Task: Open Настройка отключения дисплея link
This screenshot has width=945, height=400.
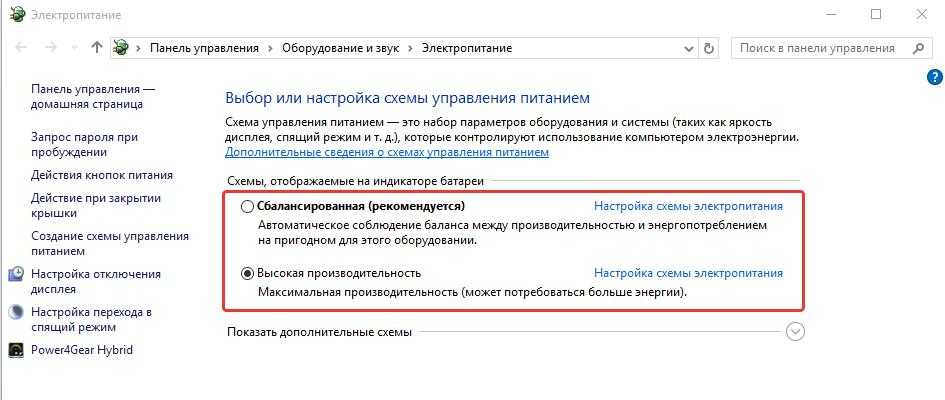Action: pyautogui.click(x=96, y=281)
